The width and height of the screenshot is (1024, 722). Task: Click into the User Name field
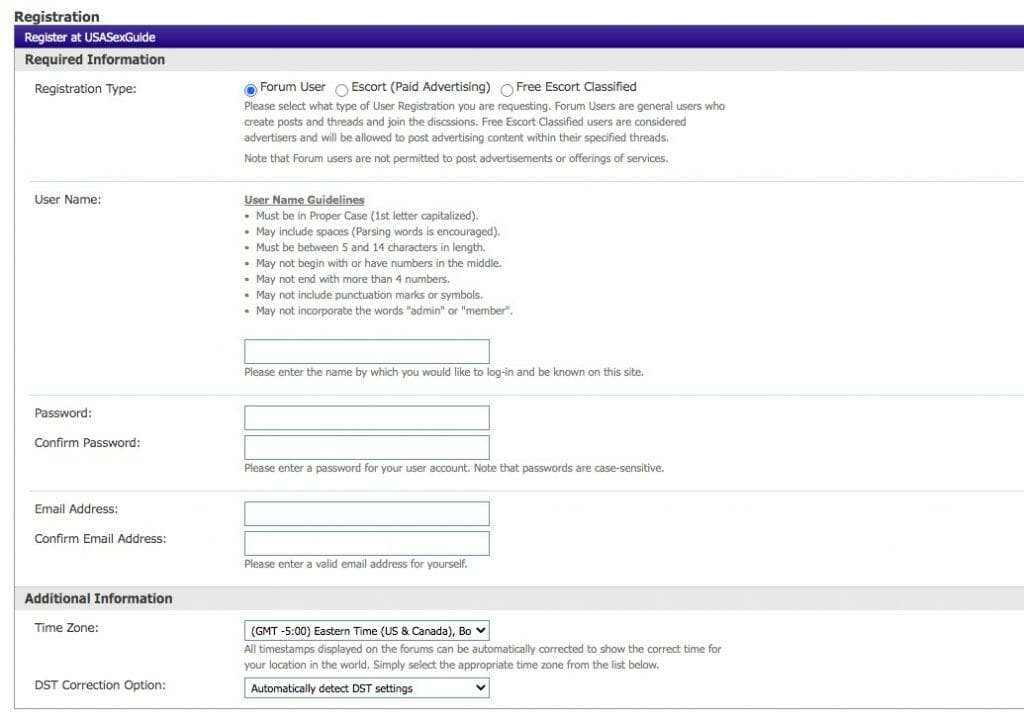[x=366, y=351]
